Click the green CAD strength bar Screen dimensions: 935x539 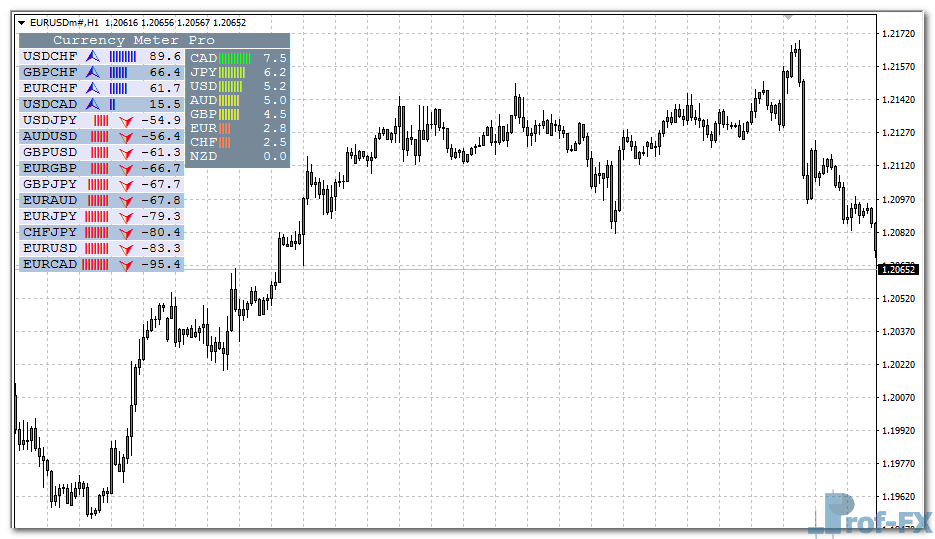click(x=235, y=58)
